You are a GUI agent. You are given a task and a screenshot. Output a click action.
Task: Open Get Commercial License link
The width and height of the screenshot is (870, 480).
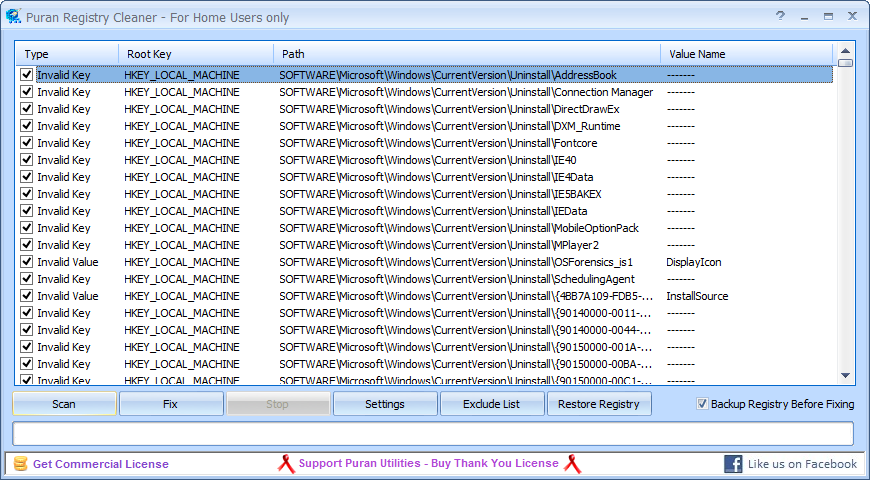(100, 464)
